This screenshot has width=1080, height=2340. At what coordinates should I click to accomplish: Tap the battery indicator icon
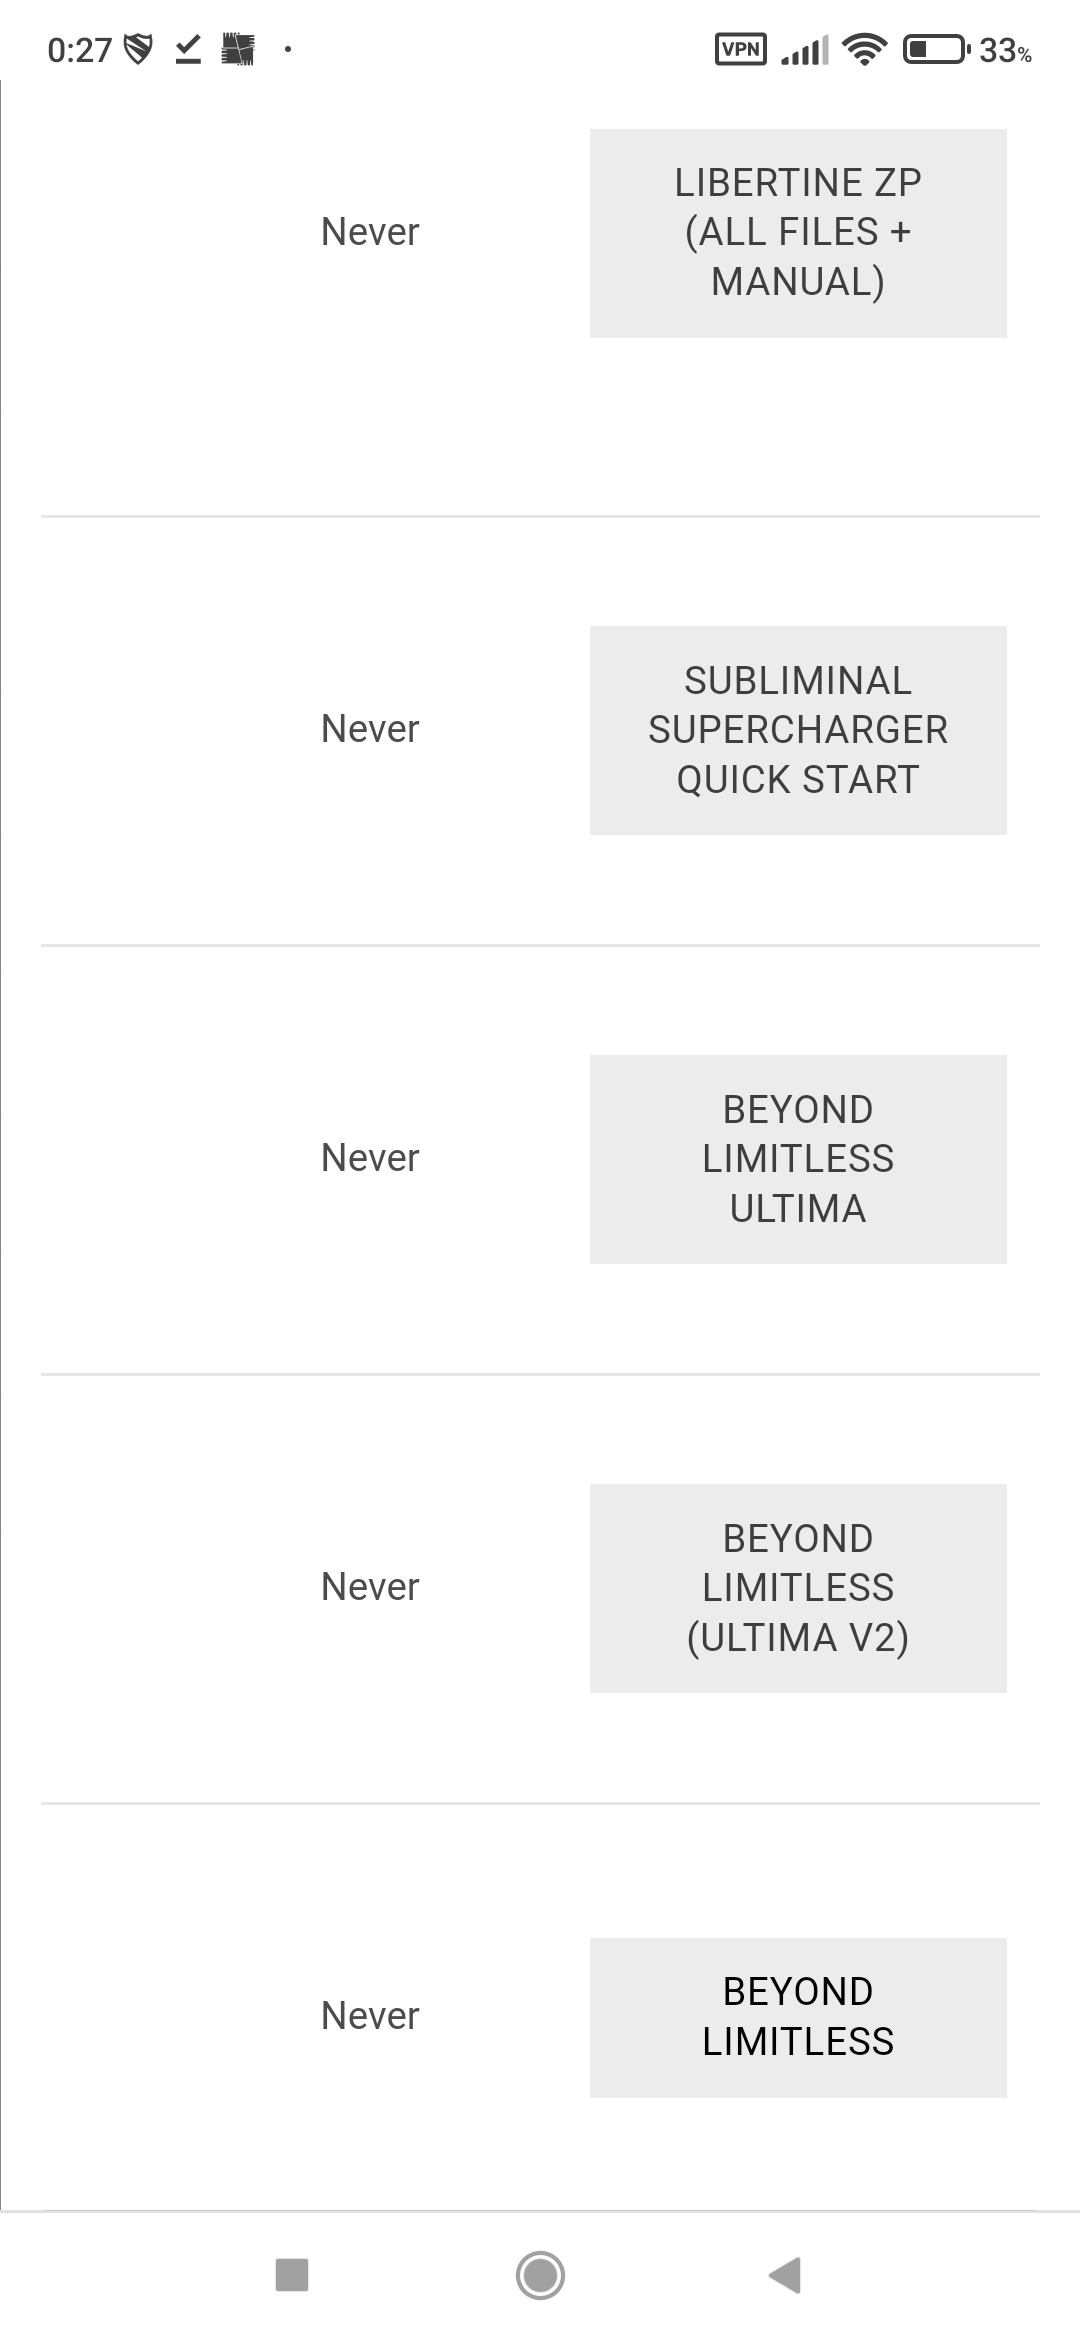click(x=936, y=49)
